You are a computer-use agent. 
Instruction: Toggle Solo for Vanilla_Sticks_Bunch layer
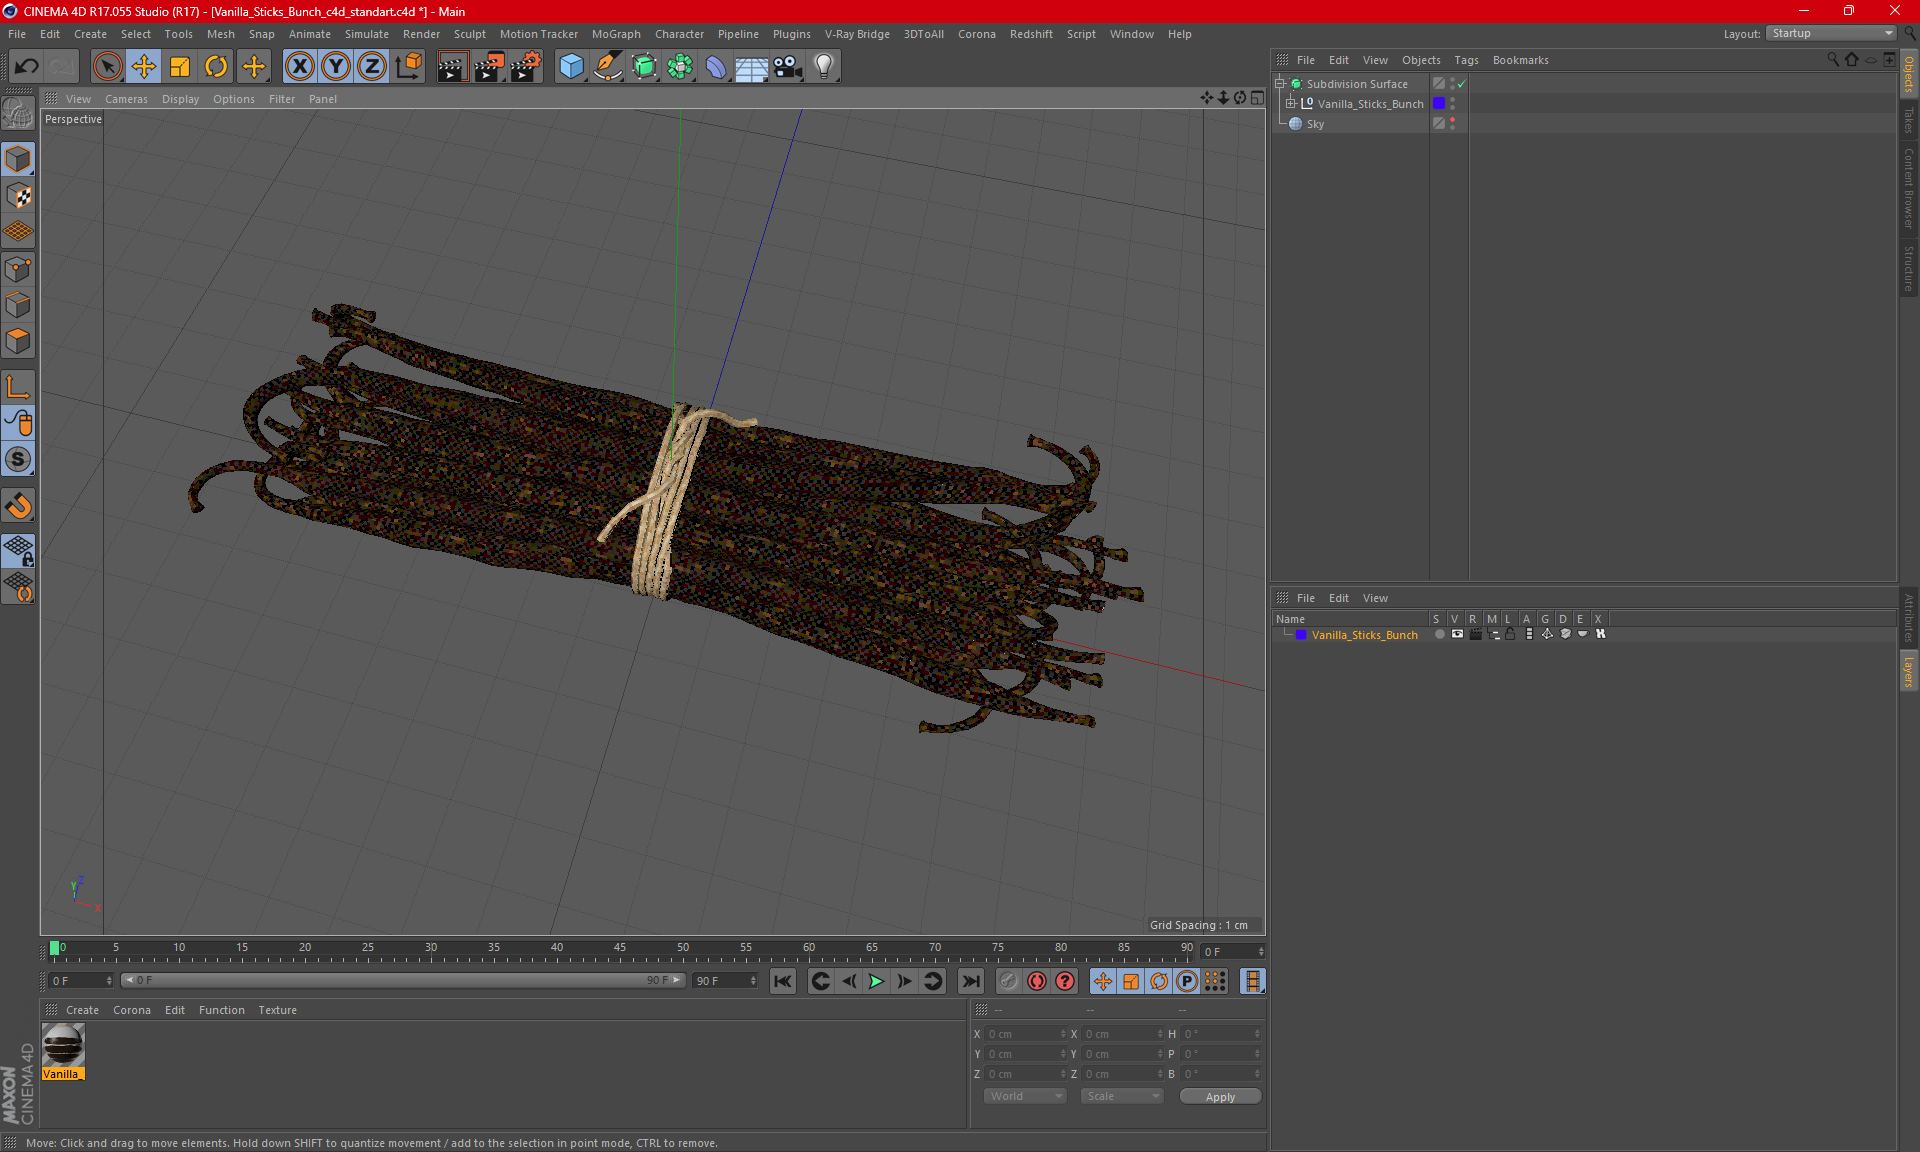coord(1439,635)
